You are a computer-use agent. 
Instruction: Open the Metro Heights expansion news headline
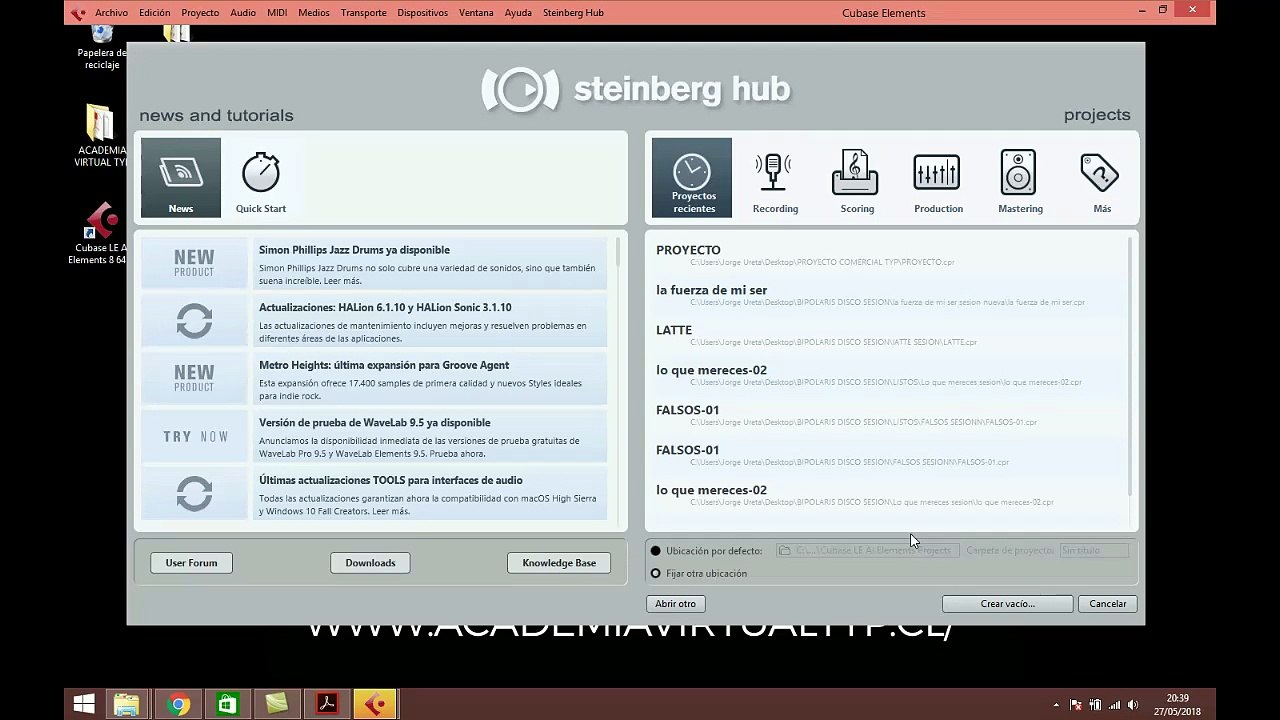point(384,366)
